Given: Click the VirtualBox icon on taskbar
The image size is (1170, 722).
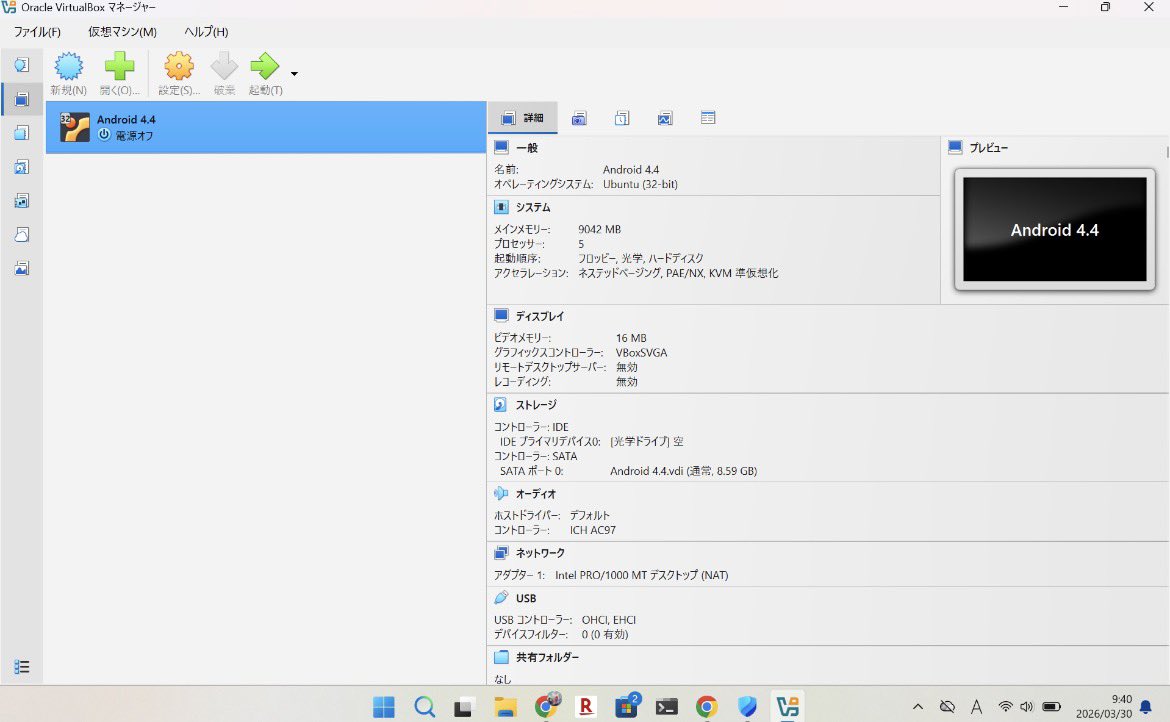Looking at the screenshot, I should coord(787,706).
